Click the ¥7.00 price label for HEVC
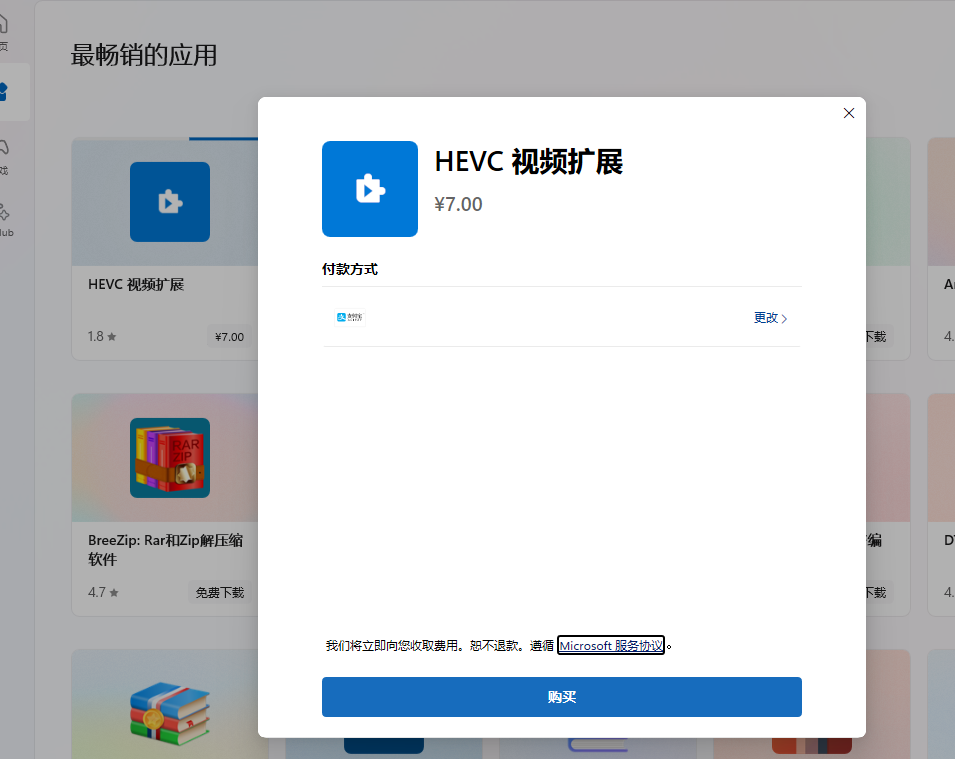The height and width of the screenshot is (759, 955). point(458,204)
